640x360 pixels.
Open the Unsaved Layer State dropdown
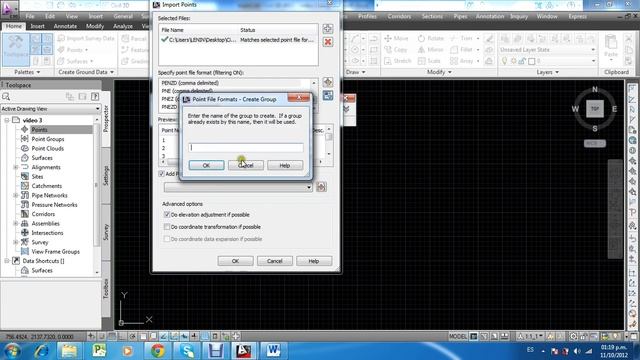pos(547,50)
